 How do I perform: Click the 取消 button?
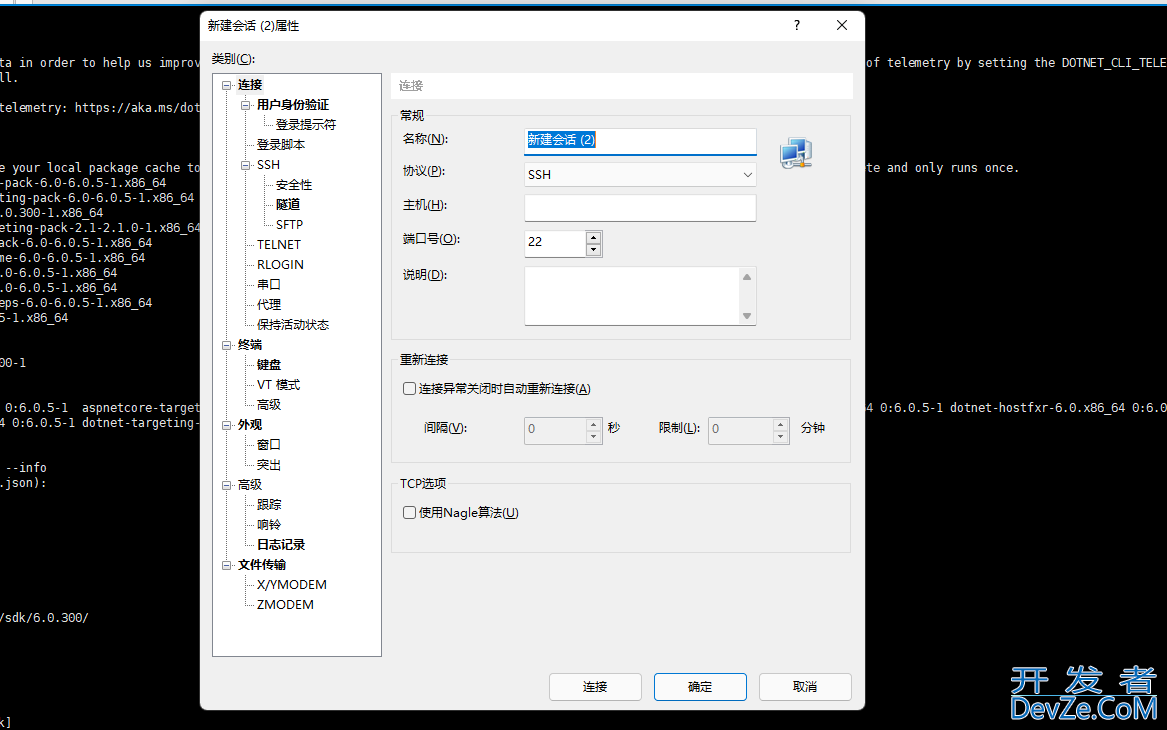pos(805,687)
